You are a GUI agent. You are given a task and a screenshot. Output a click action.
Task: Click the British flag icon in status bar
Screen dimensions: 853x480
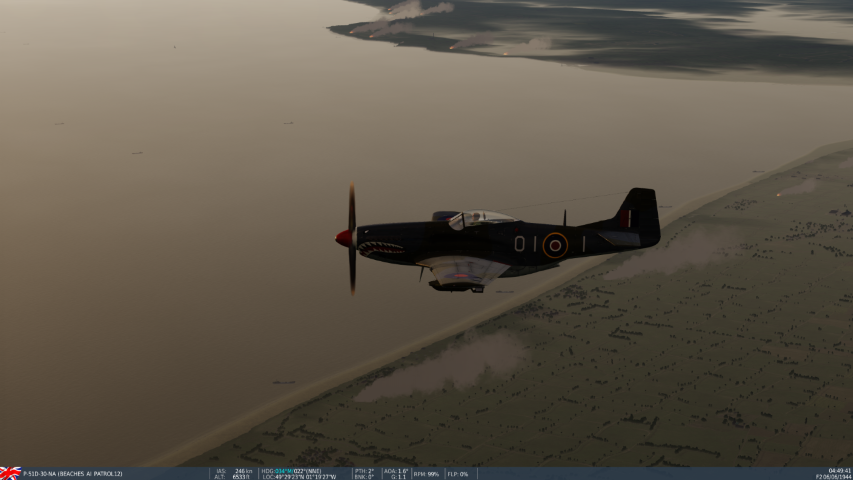tap(10, 473)
